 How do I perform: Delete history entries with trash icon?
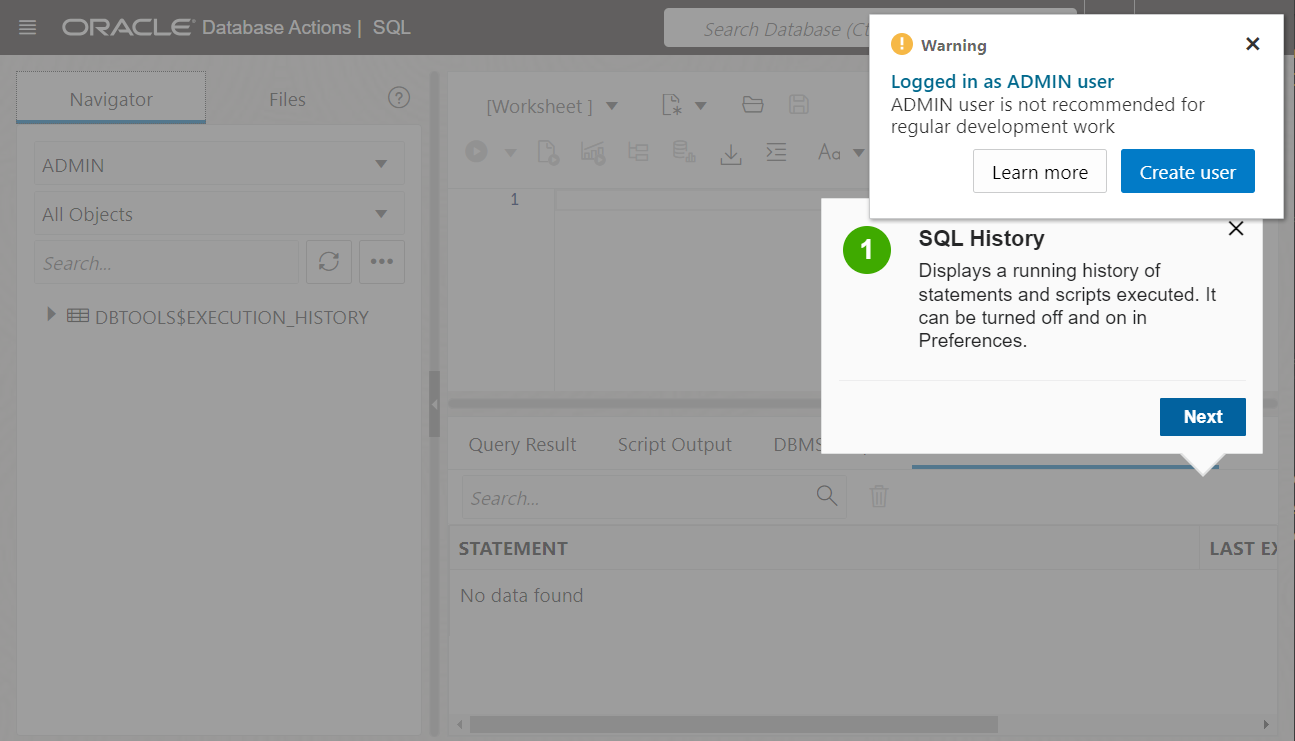(879, 496)
